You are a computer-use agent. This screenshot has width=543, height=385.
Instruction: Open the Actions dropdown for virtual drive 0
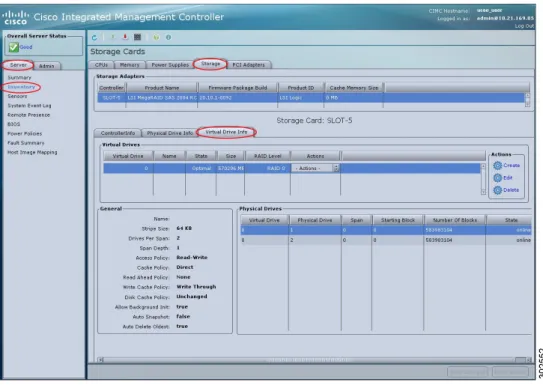[315, 168]
